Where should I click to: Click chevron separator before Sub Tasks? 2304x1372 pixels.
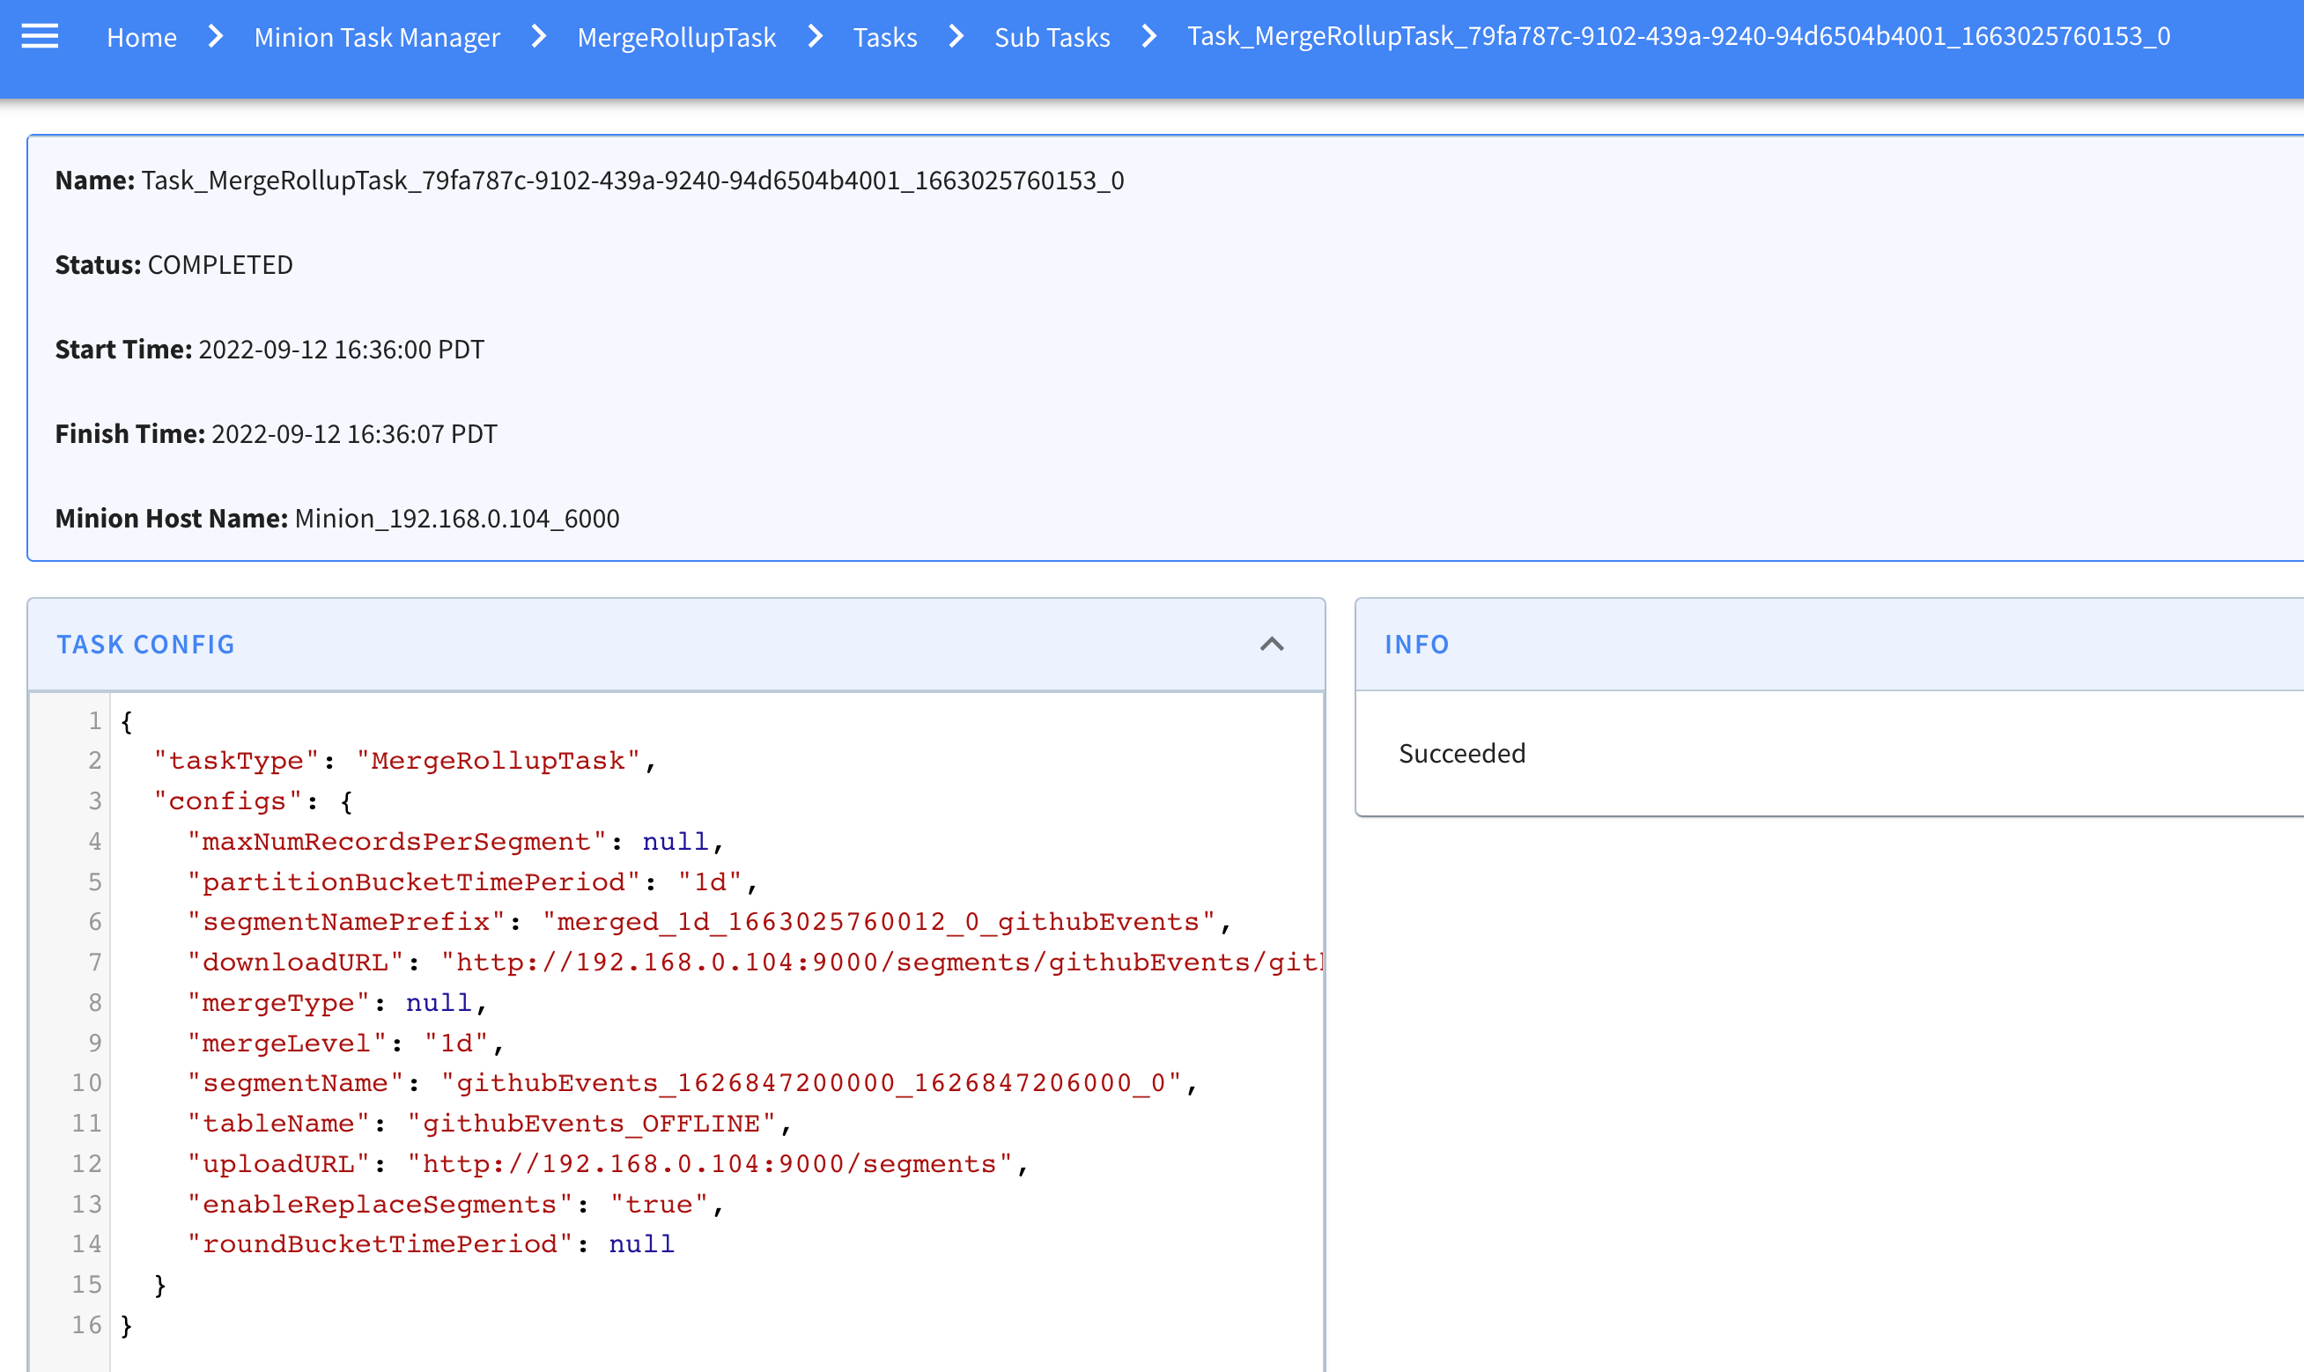click(956, 37)
